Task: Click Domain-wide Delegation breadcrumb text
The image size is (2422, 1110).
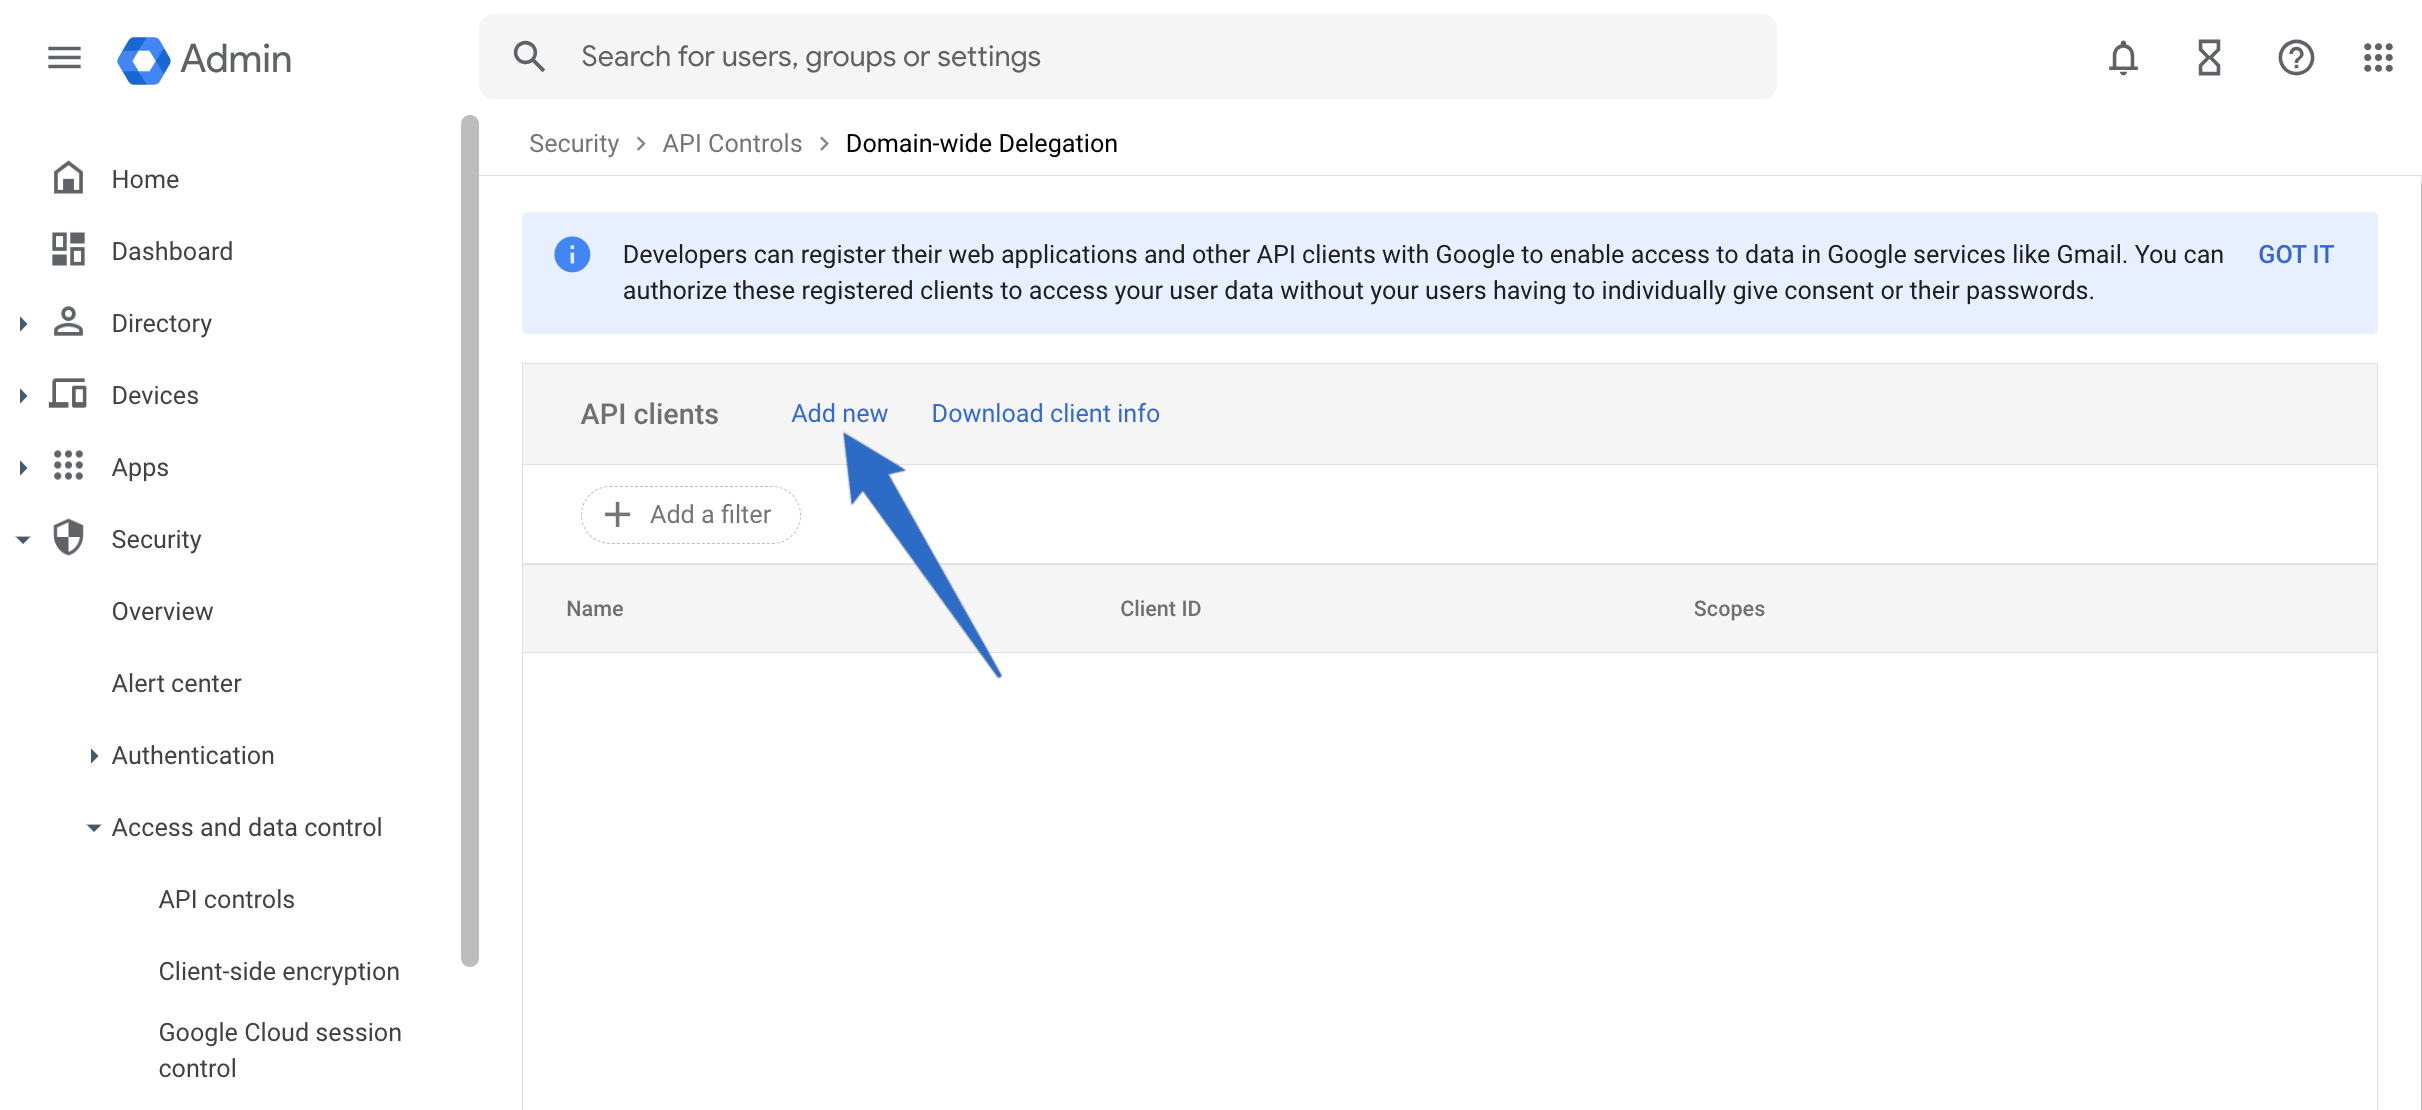Action: click(x=981, y=143)
